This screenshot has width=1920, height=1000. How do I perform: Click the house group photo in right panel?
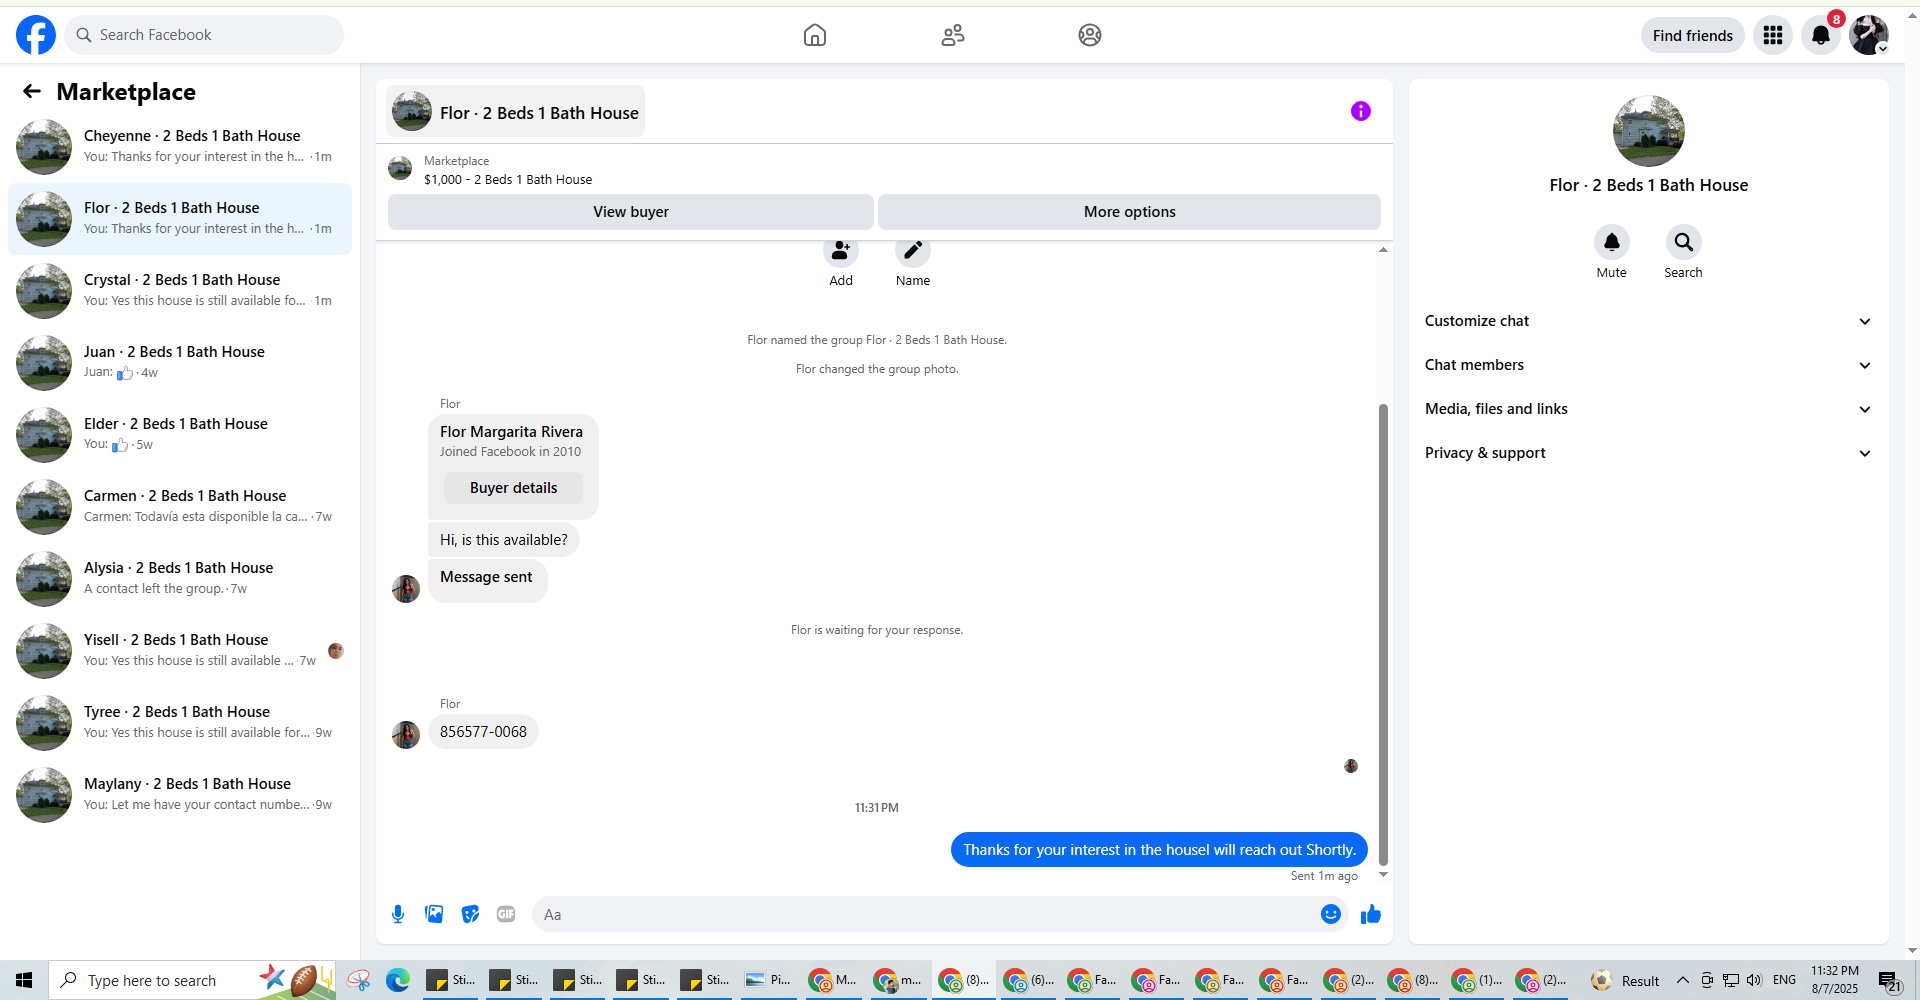(x=1648, y=131)
